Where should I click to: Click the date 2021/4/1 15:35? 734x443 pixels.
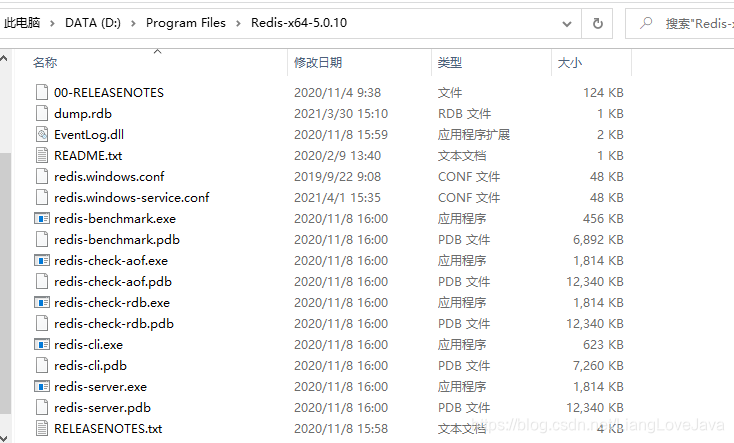point(337,198)
